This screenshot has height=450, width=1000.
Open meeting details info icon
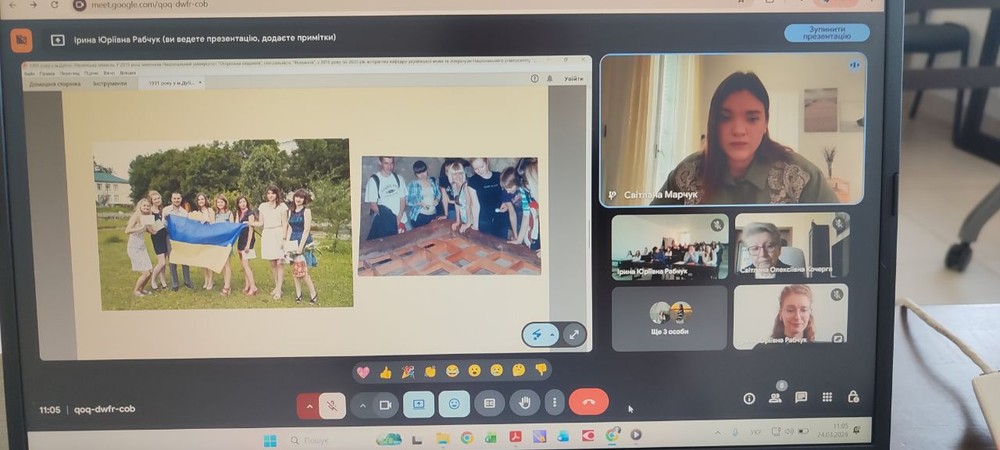(x=749, y=398)
